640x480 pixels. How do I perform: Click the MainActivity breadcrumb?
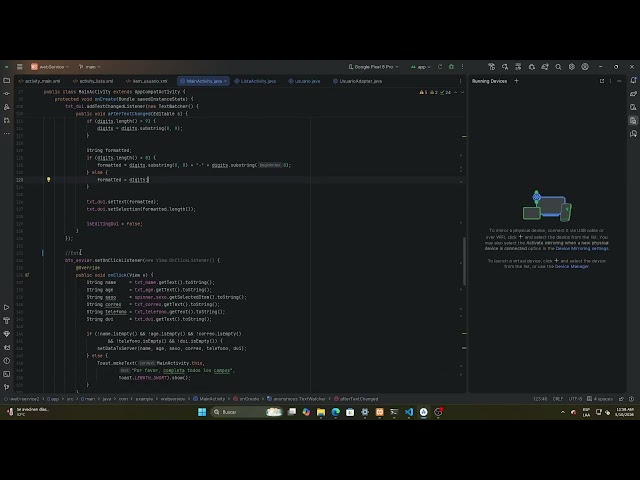(209, 399)
